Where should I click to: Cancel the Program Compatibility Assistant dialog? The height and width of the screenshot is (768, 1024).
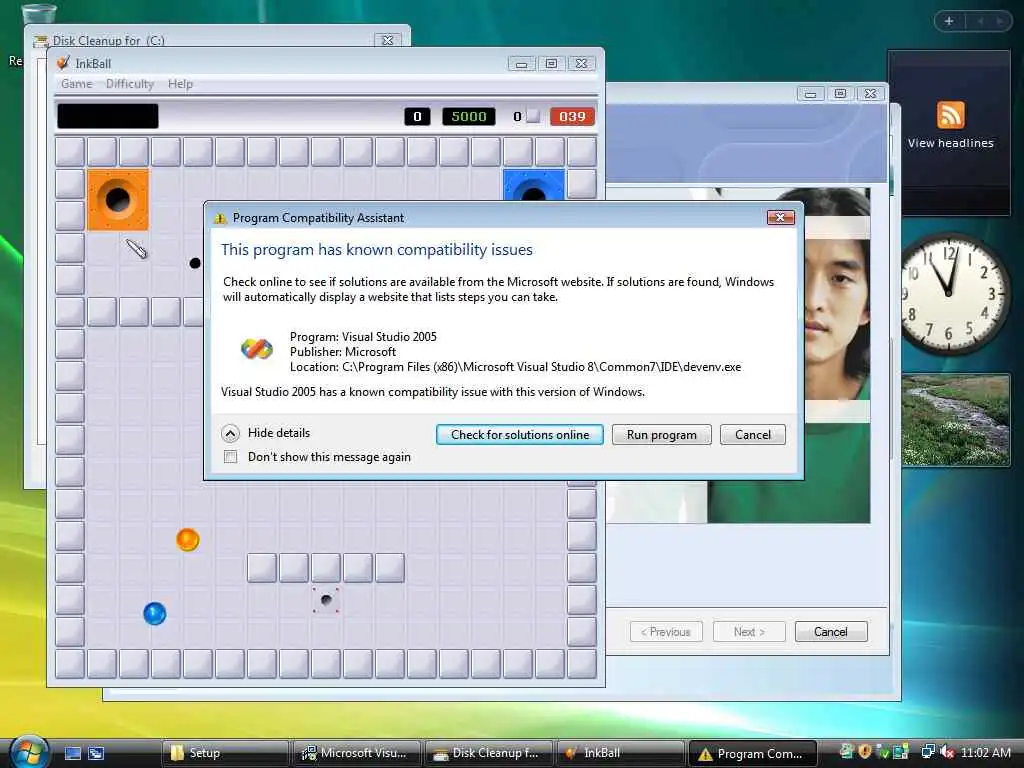[x=752, y=435]
